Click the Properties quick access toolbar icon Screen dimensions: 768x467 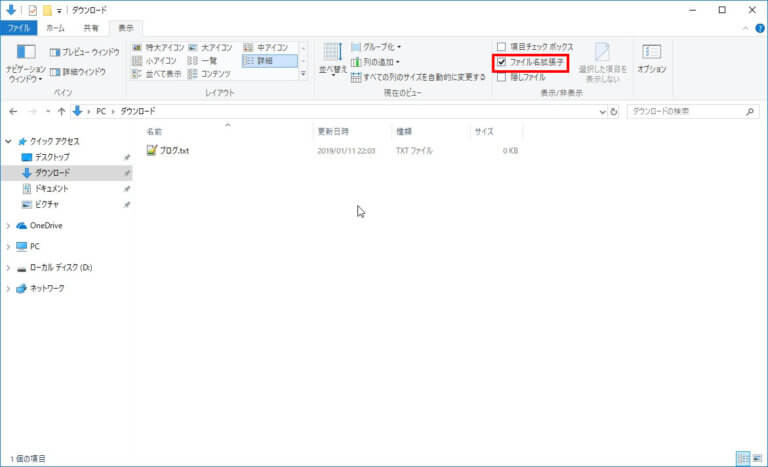(32, 10)
